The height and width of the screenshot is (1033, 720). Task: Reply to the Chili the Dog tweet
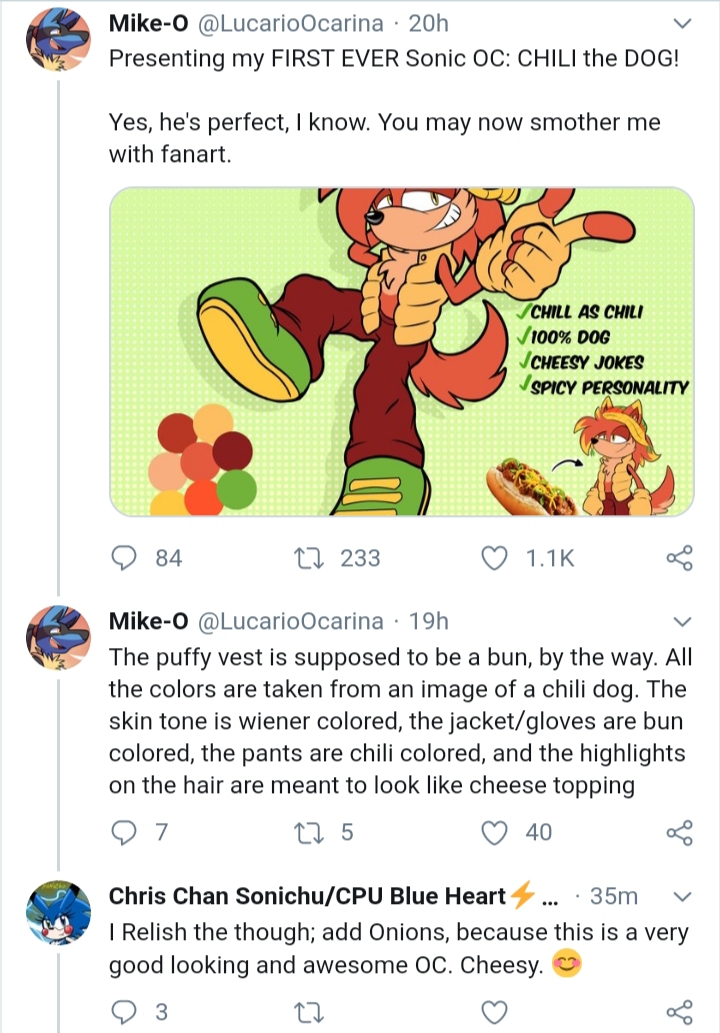tap(123, 558)
